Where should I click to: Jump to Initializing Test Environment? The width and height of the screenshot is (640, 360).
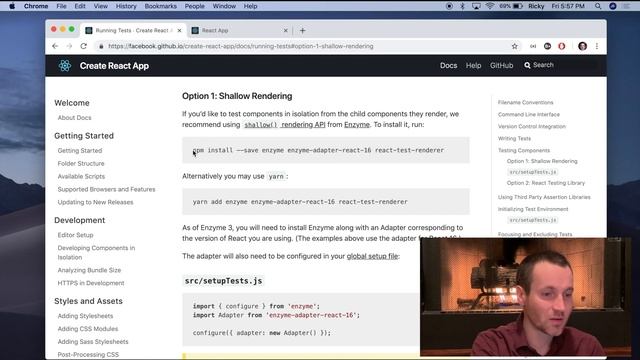pyautogui.click(x=533, y=209)
